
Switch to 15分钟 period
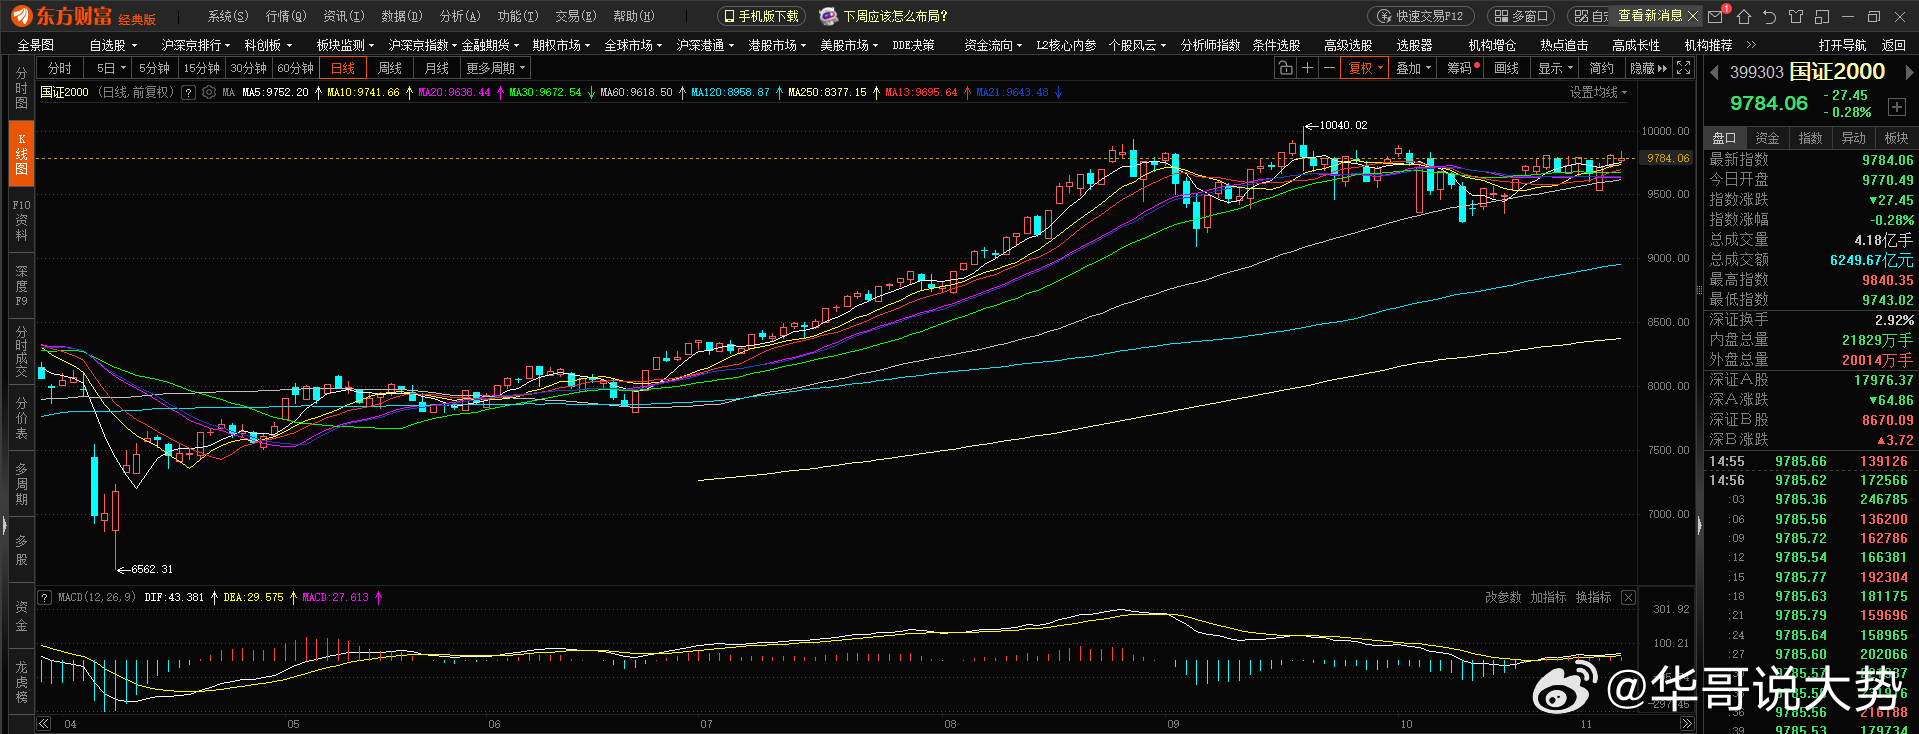(201, 68)
